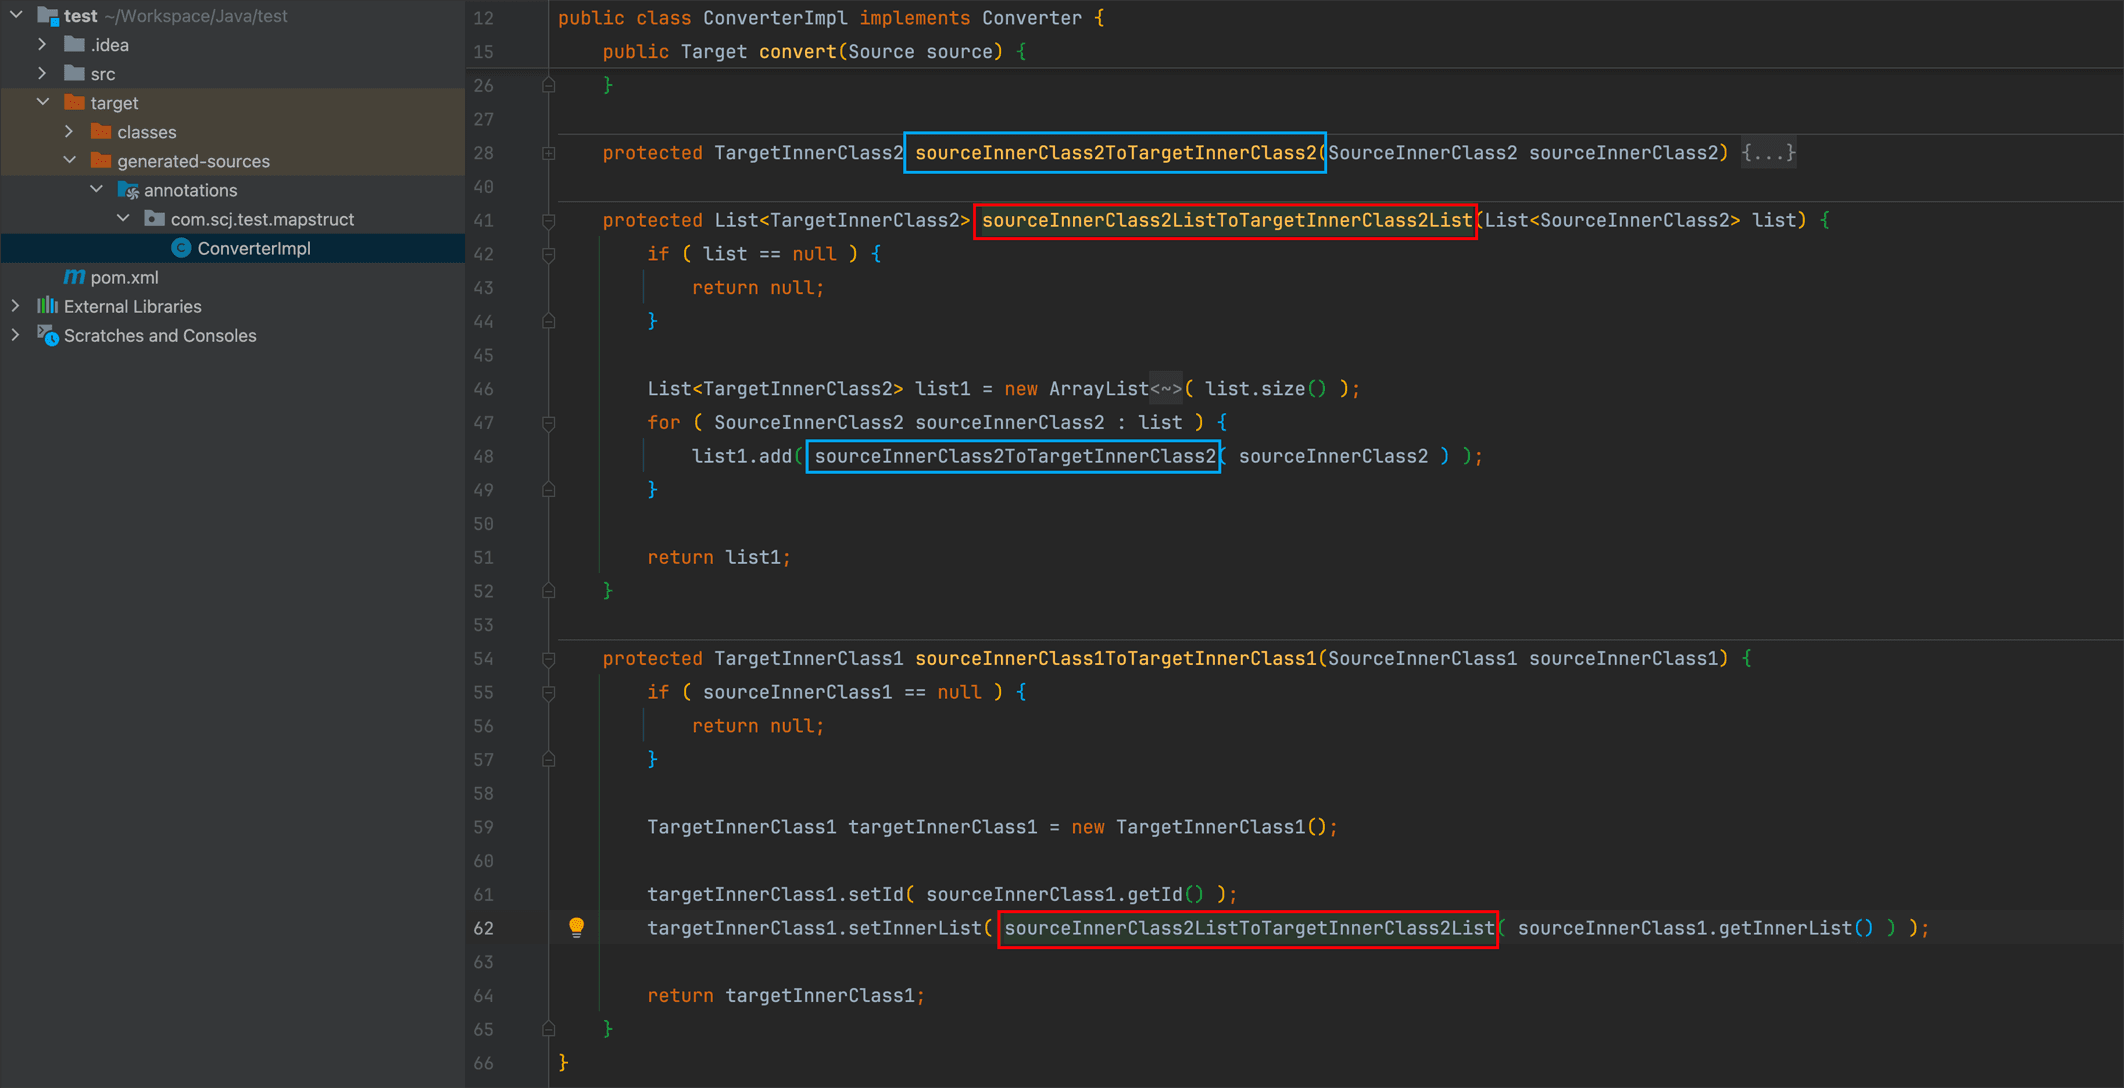Click the breakpoint icon on line 62
Screen dimensions: 2124x1088
[576, 927]
